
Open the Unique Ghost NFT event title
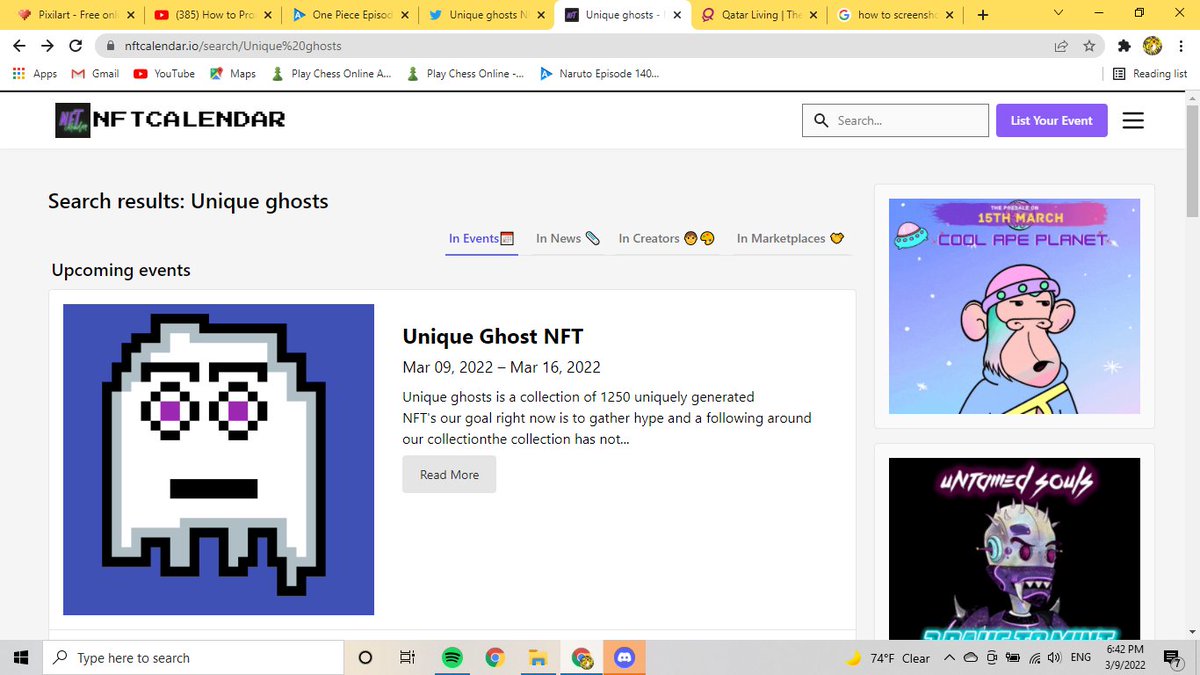click(x=492, y=336)
